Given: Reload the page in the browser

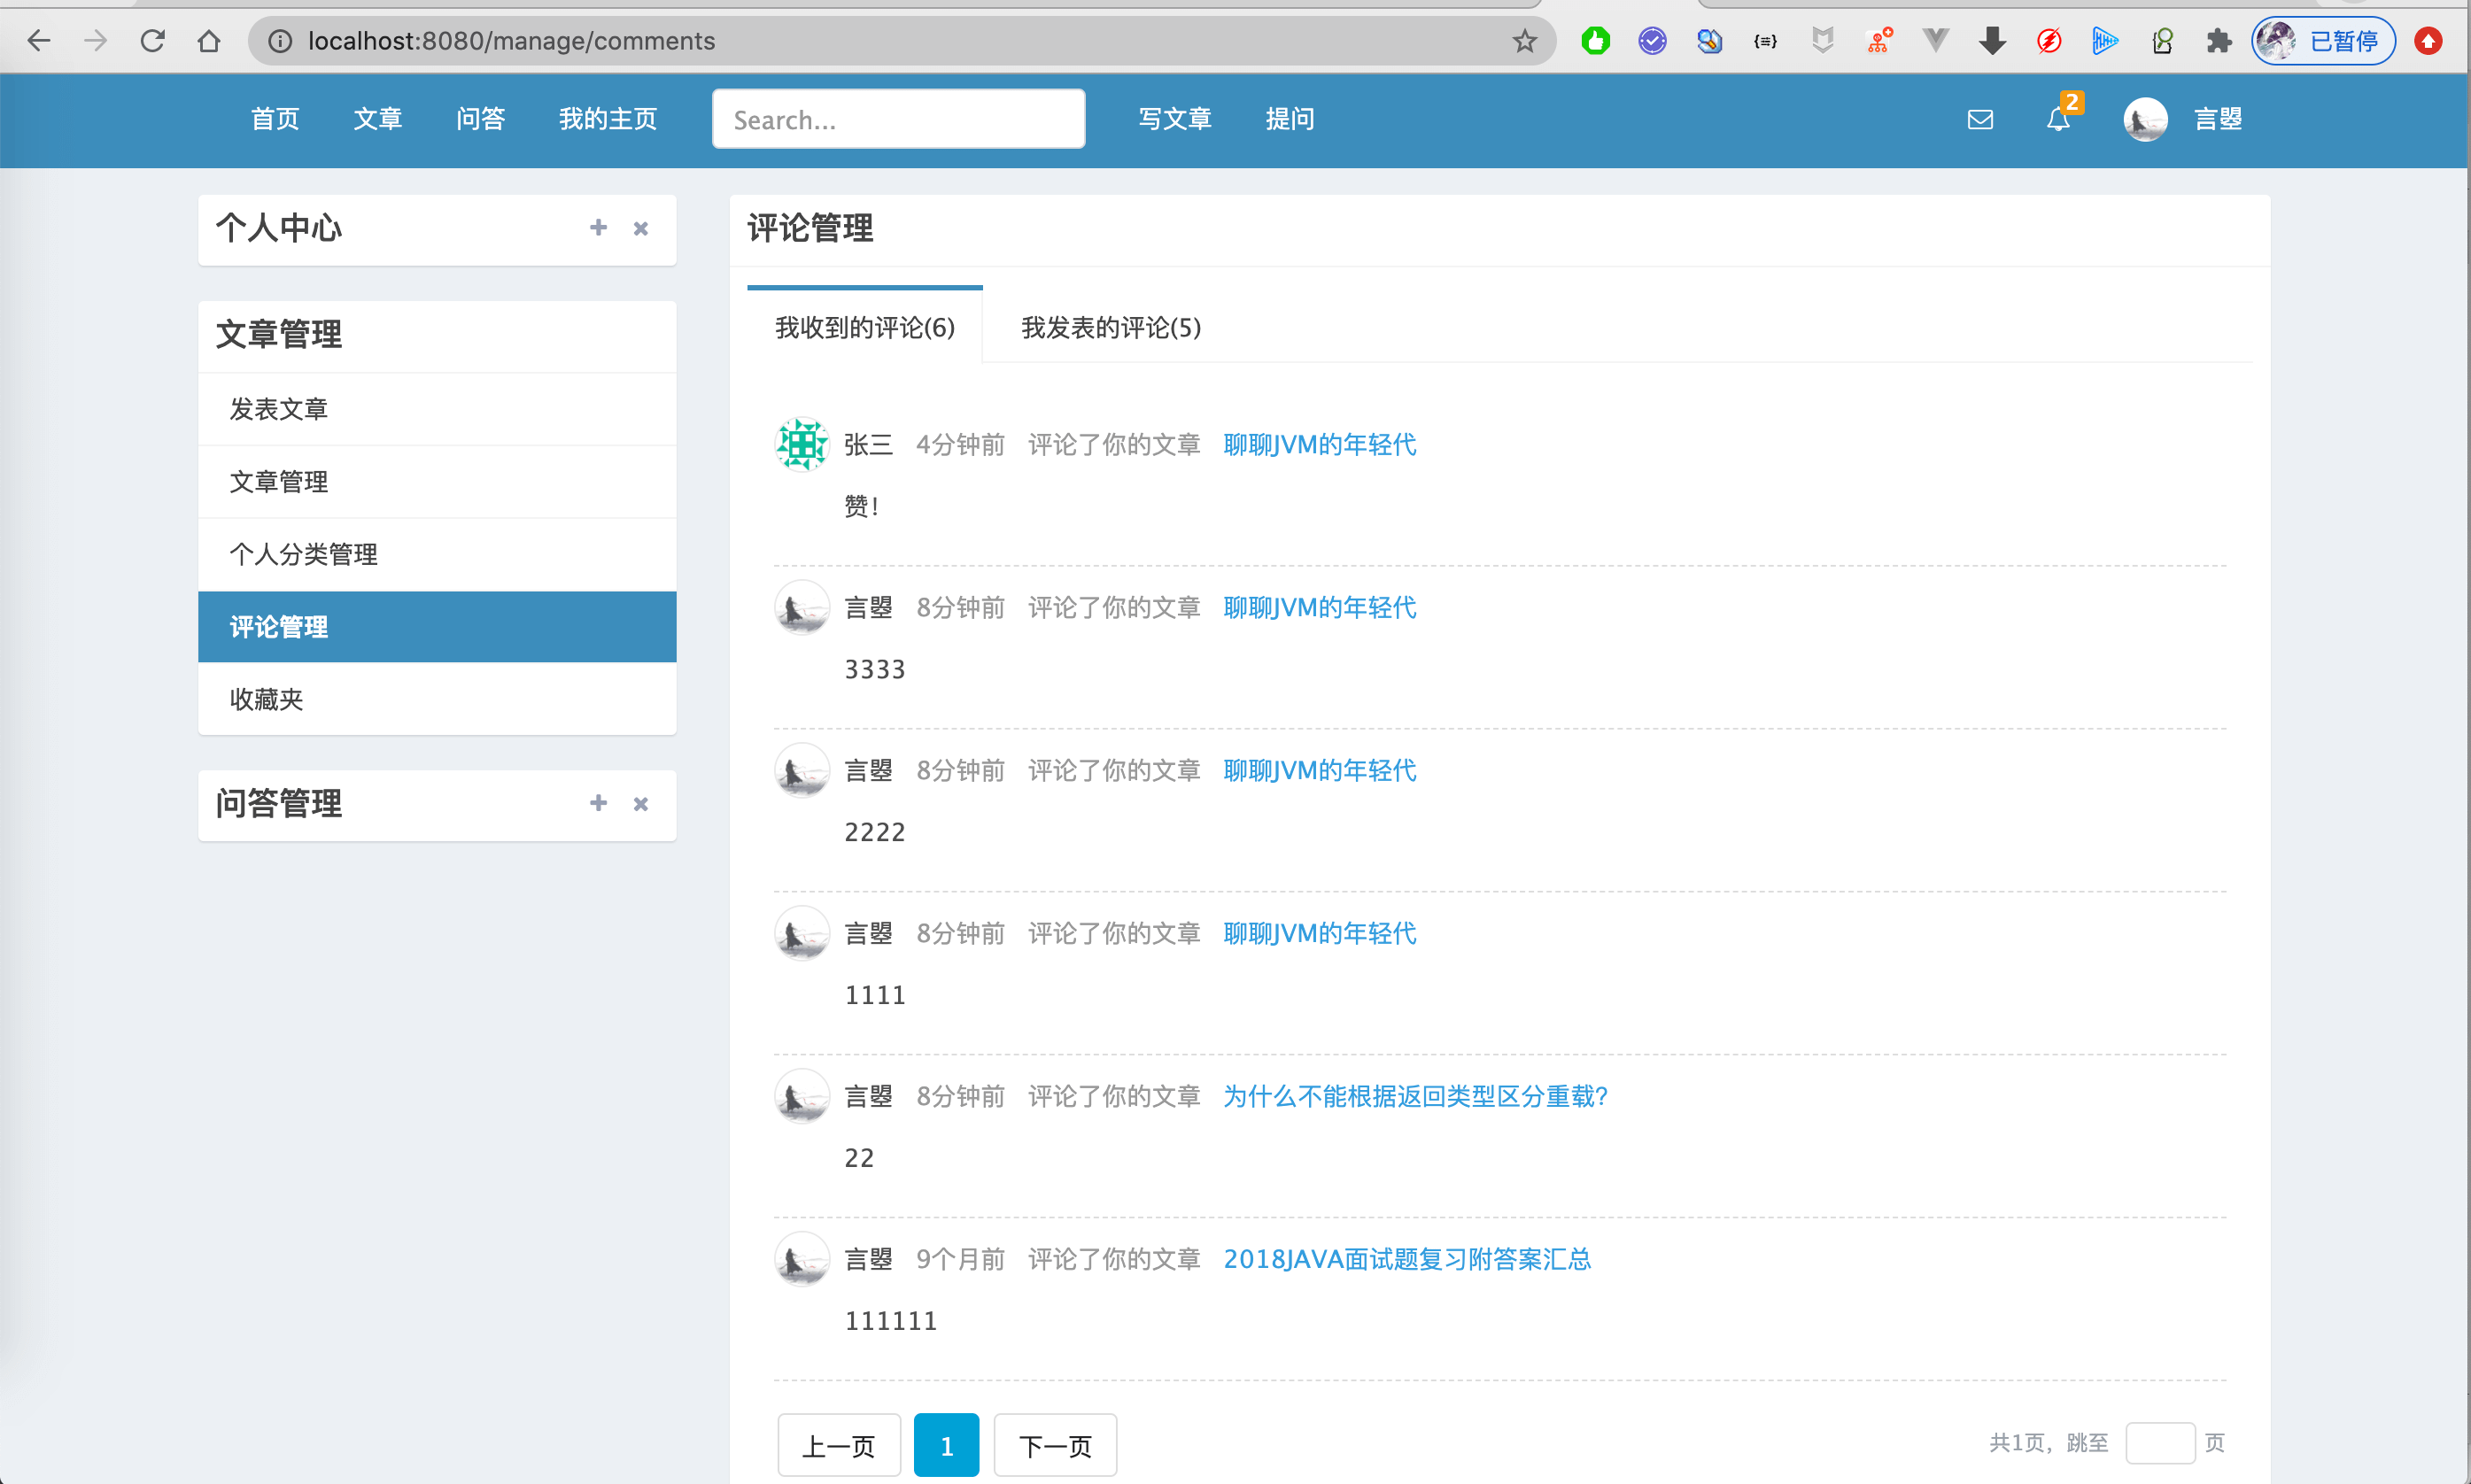Looking at the screenshot, I should tap(152, 41).
